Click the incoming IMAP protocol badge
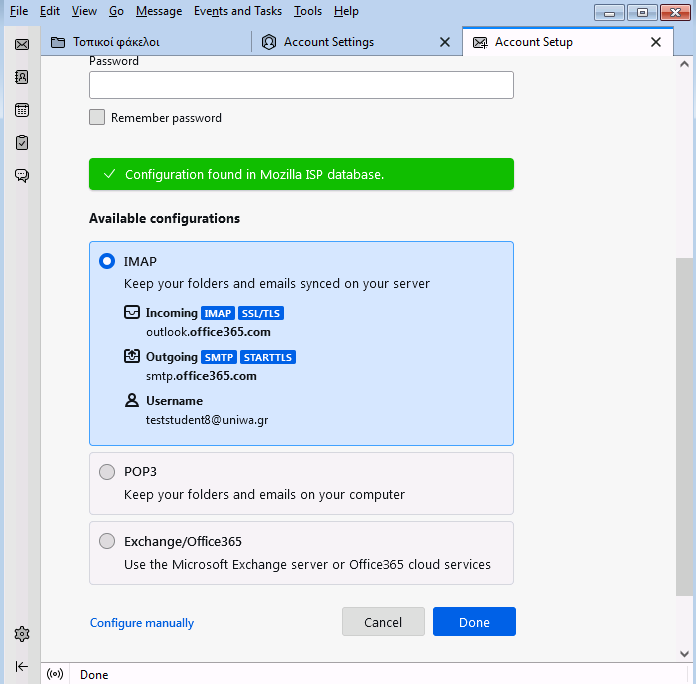Screen dimensions: 696x684 point(218,313)
